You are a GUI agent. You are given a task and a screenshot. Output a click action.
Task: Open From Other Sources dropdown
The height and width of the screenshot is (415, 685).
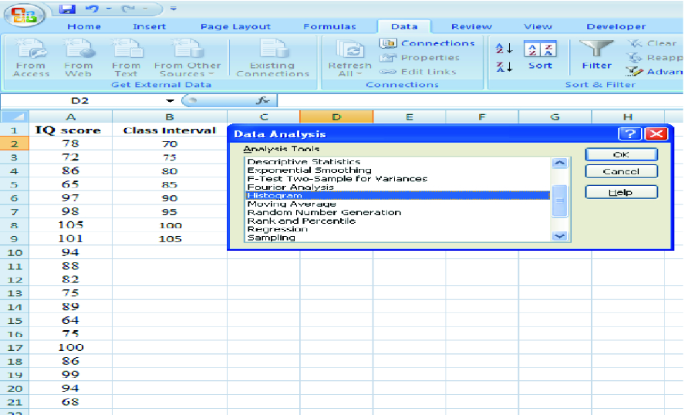pos(187,58)
